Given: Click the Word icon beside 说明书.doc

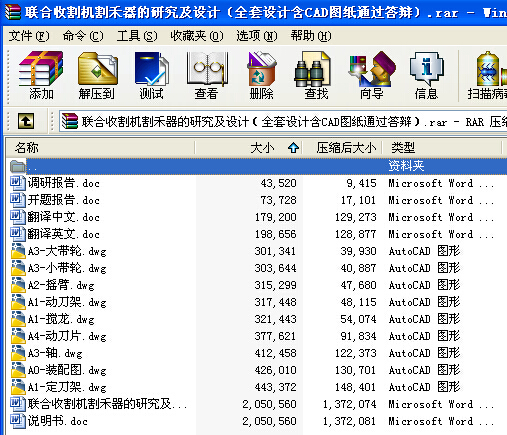Looking at the screenshot, I should pos(18,421).
